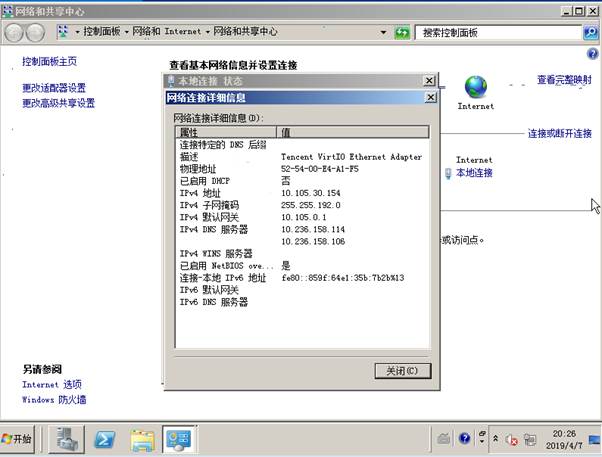Expand the arrow after 控制面板 breadcrumb
This screenshot has width=602, height=457.
[127, 32]
